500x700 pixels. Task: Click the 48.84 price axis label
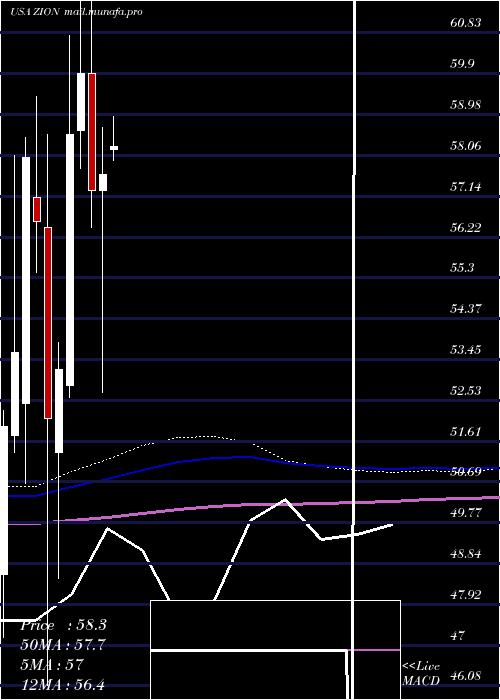[x=465, y=554]
